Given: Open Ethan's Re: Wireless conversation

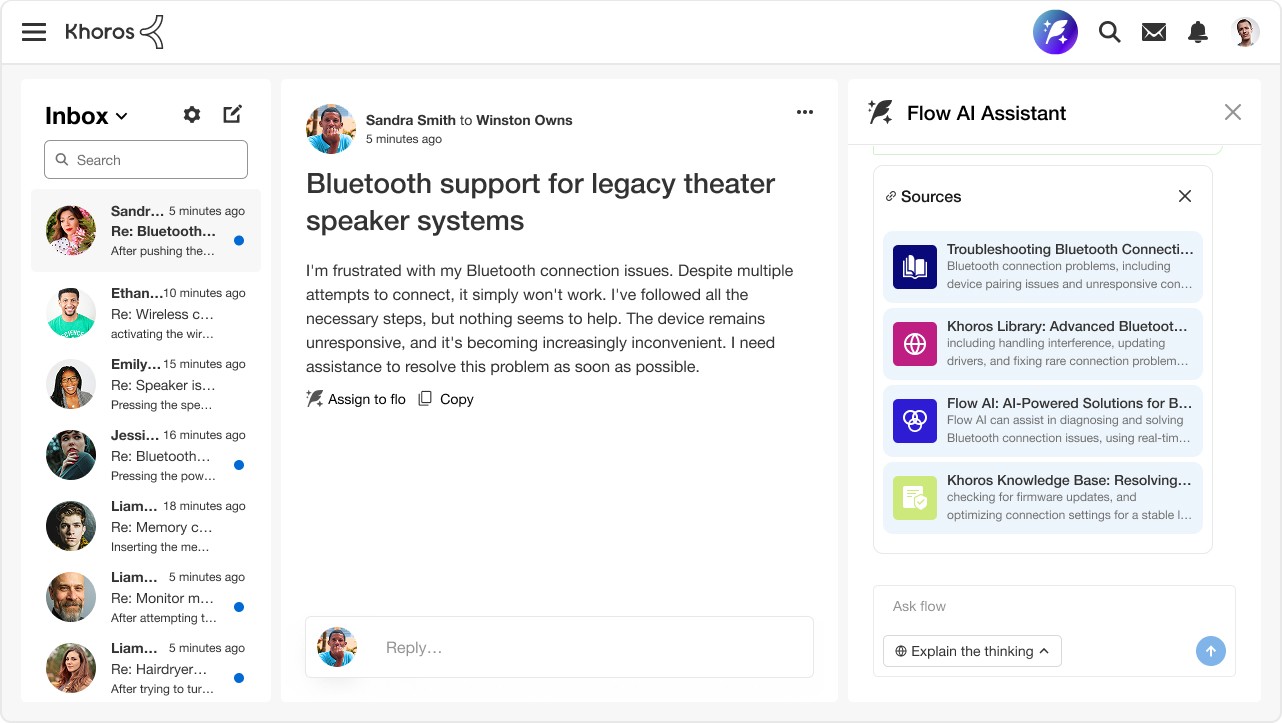Looking at the screenshot, I should (146, 313).
